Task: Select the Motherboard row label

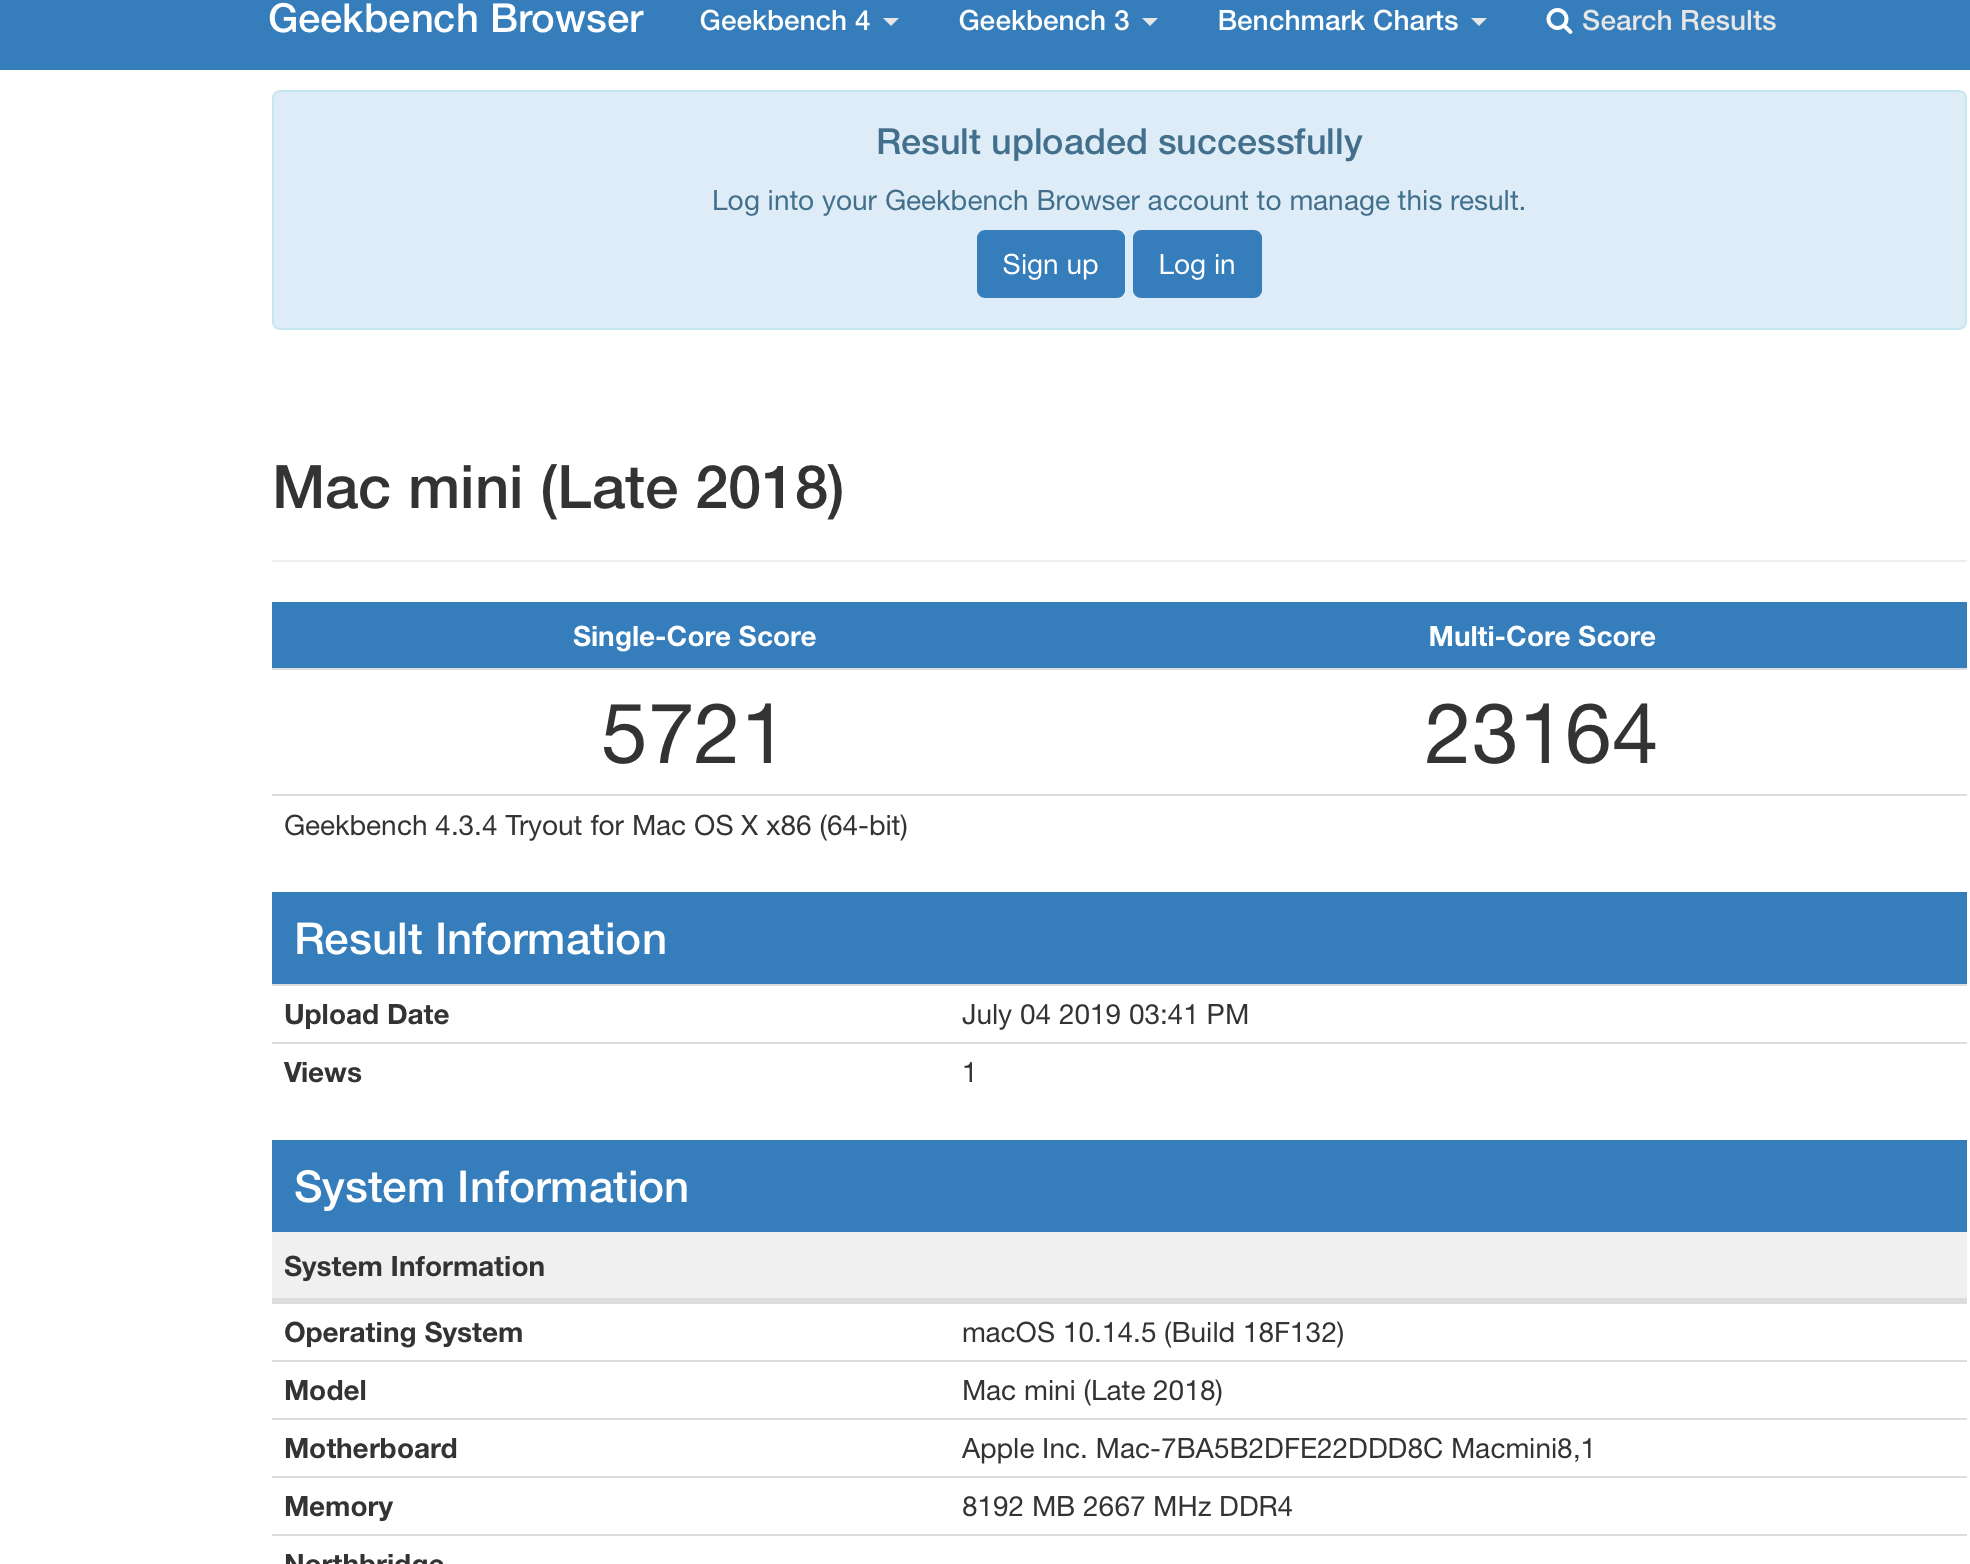Action: [371, 1449]
